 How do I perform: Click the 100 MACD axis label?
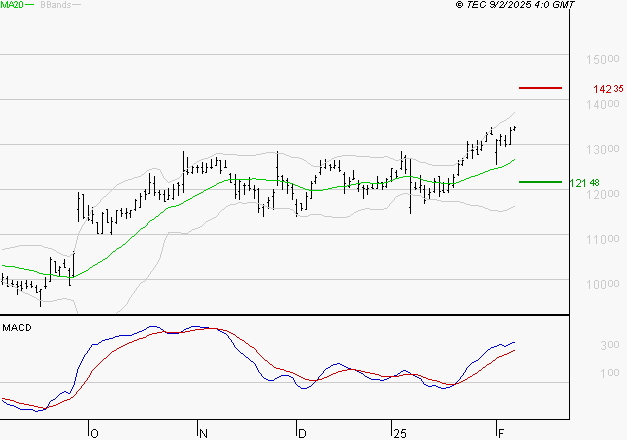610,373
